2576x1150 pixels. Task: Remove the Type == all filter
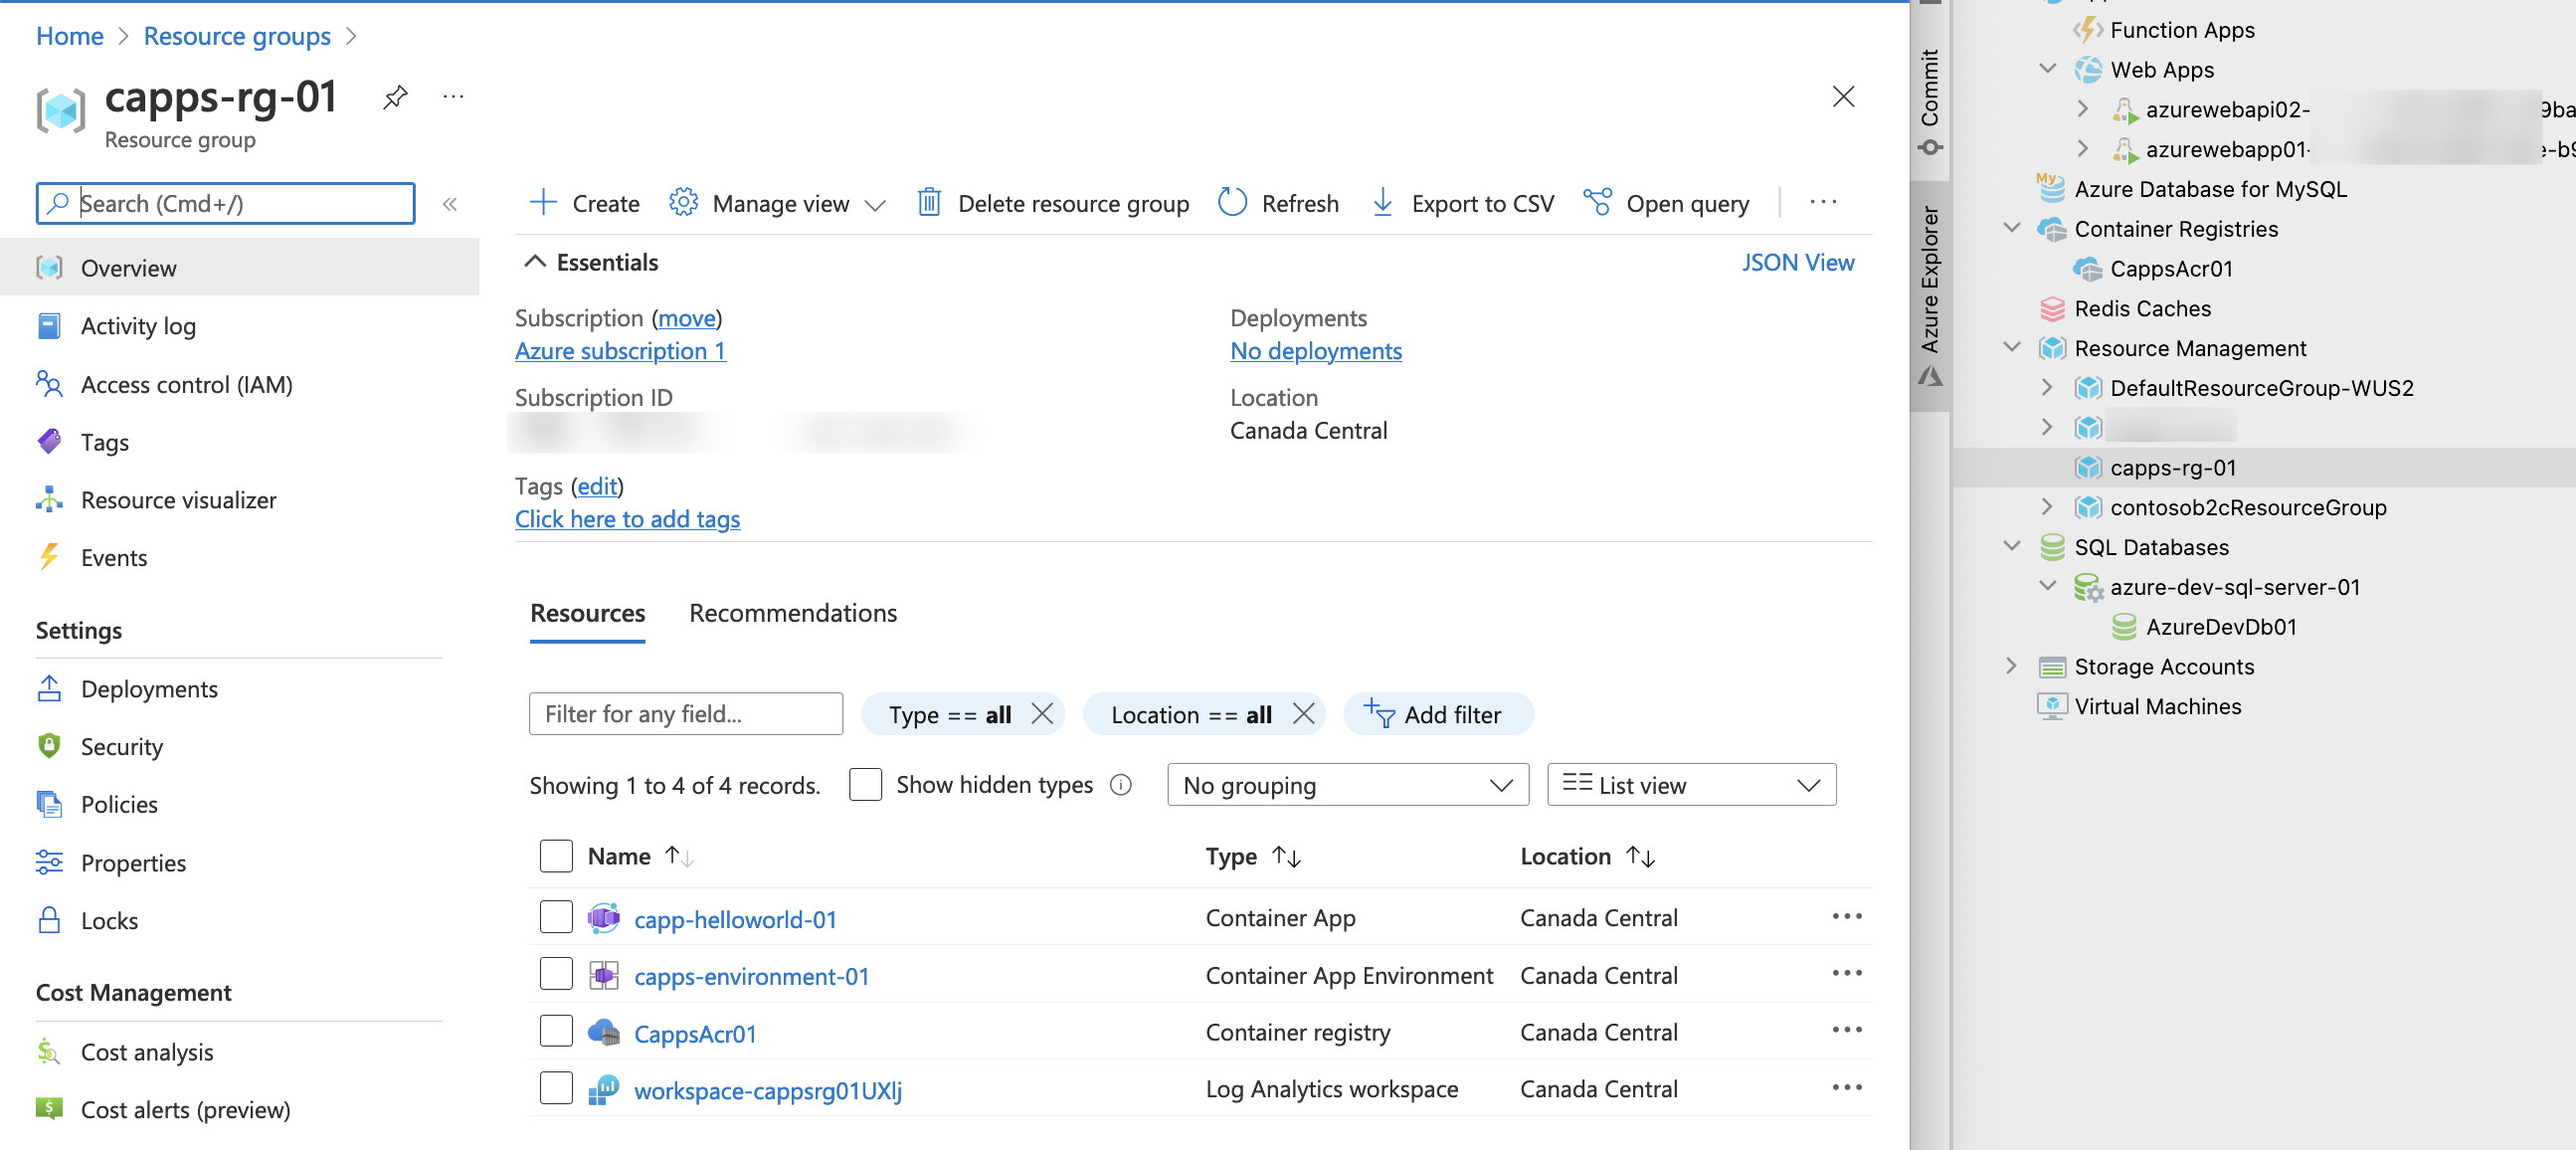(1042, 714)
